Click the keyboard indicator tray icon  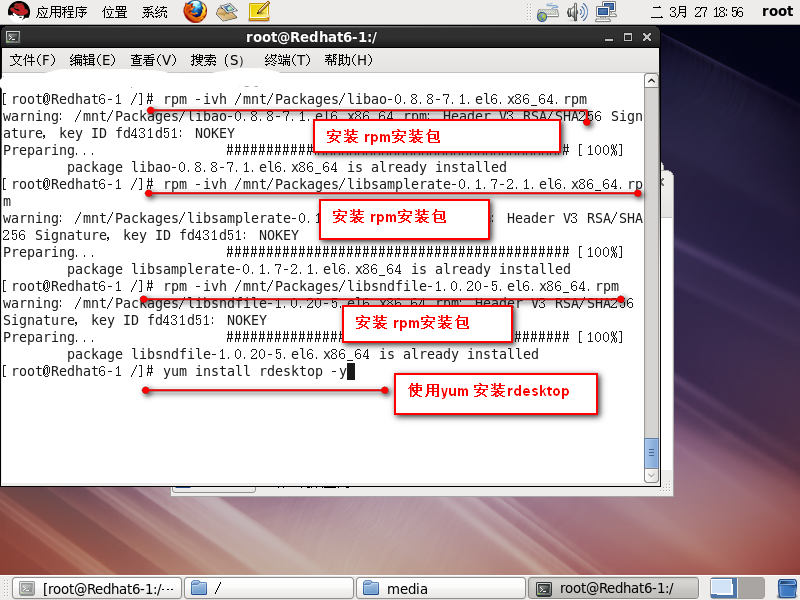[x=548, y=12]
